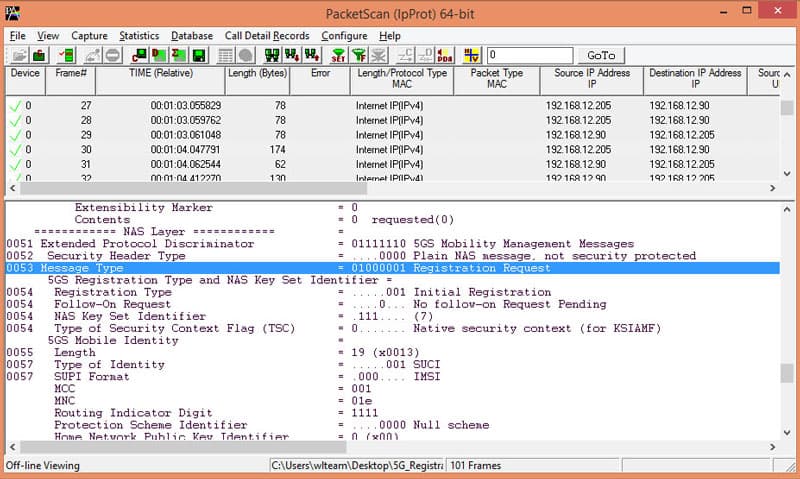Select frame 28 row in packet list
This screenshot has width=800, height=479.
[x=392, y=120]
